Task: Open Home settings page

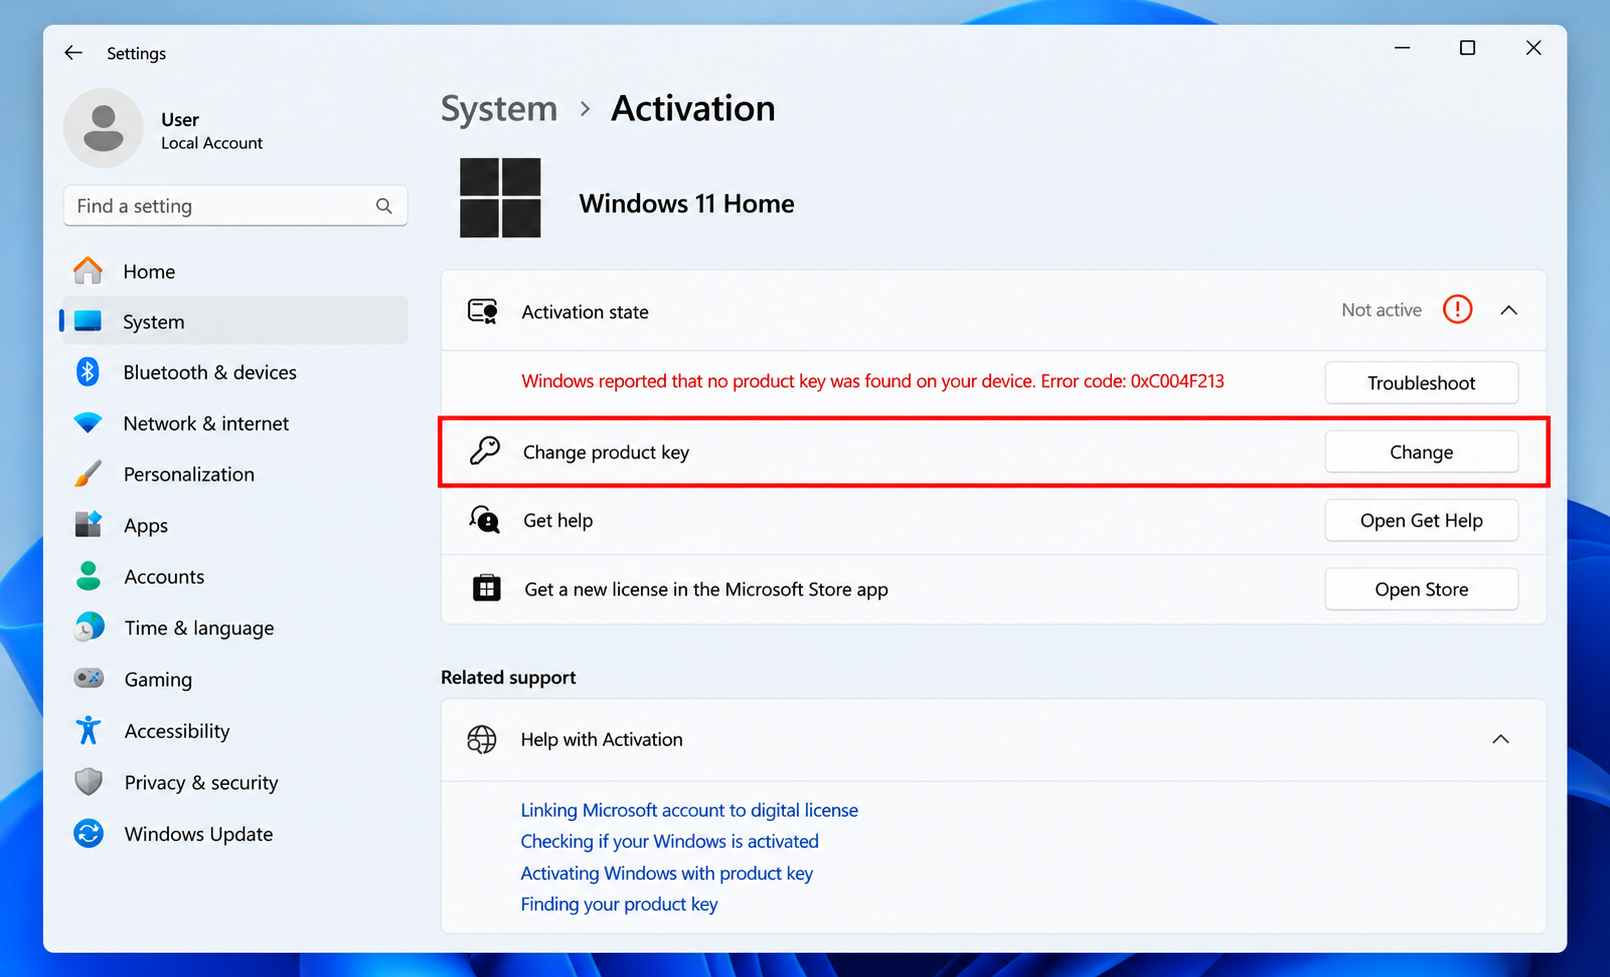Action: point(235,271)
